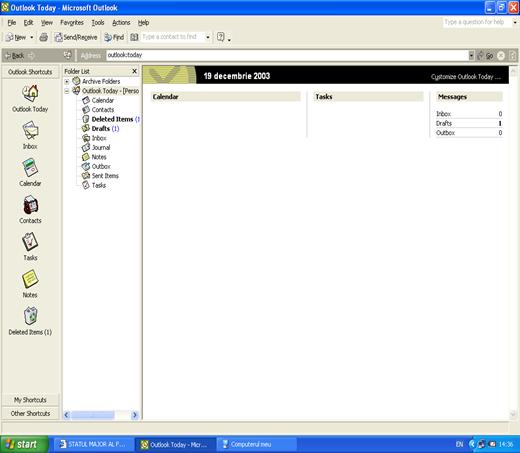Select Archive Folders in folder list
Image resolution: width=520 pixels, height=453 pixels.
click(x=101, y=81)
